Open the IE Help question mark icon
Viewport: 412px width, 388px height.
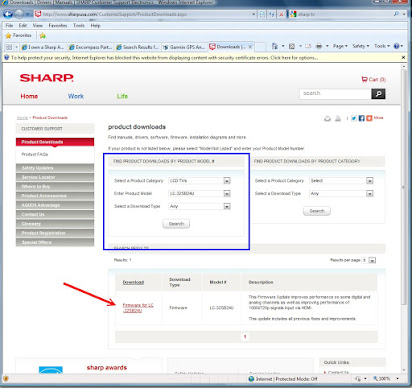396,46
